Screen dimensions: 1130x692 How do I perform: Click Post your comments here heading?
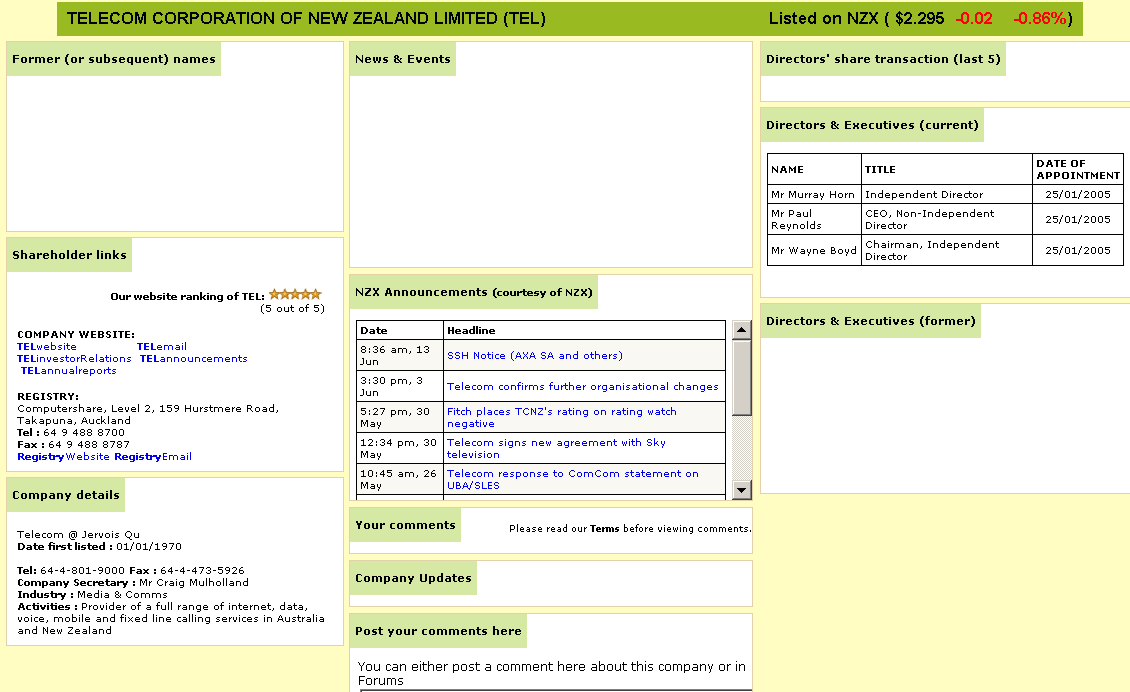(x=438, y=631)
